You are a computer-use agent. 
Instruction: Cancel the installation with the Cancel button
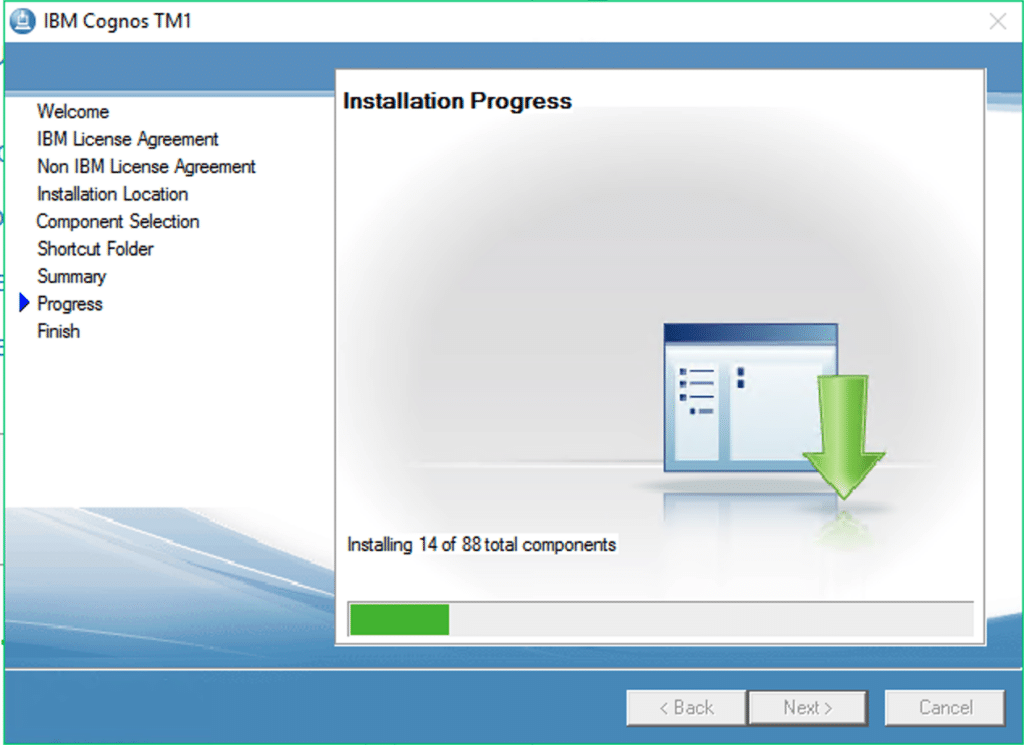click(944, 707)
